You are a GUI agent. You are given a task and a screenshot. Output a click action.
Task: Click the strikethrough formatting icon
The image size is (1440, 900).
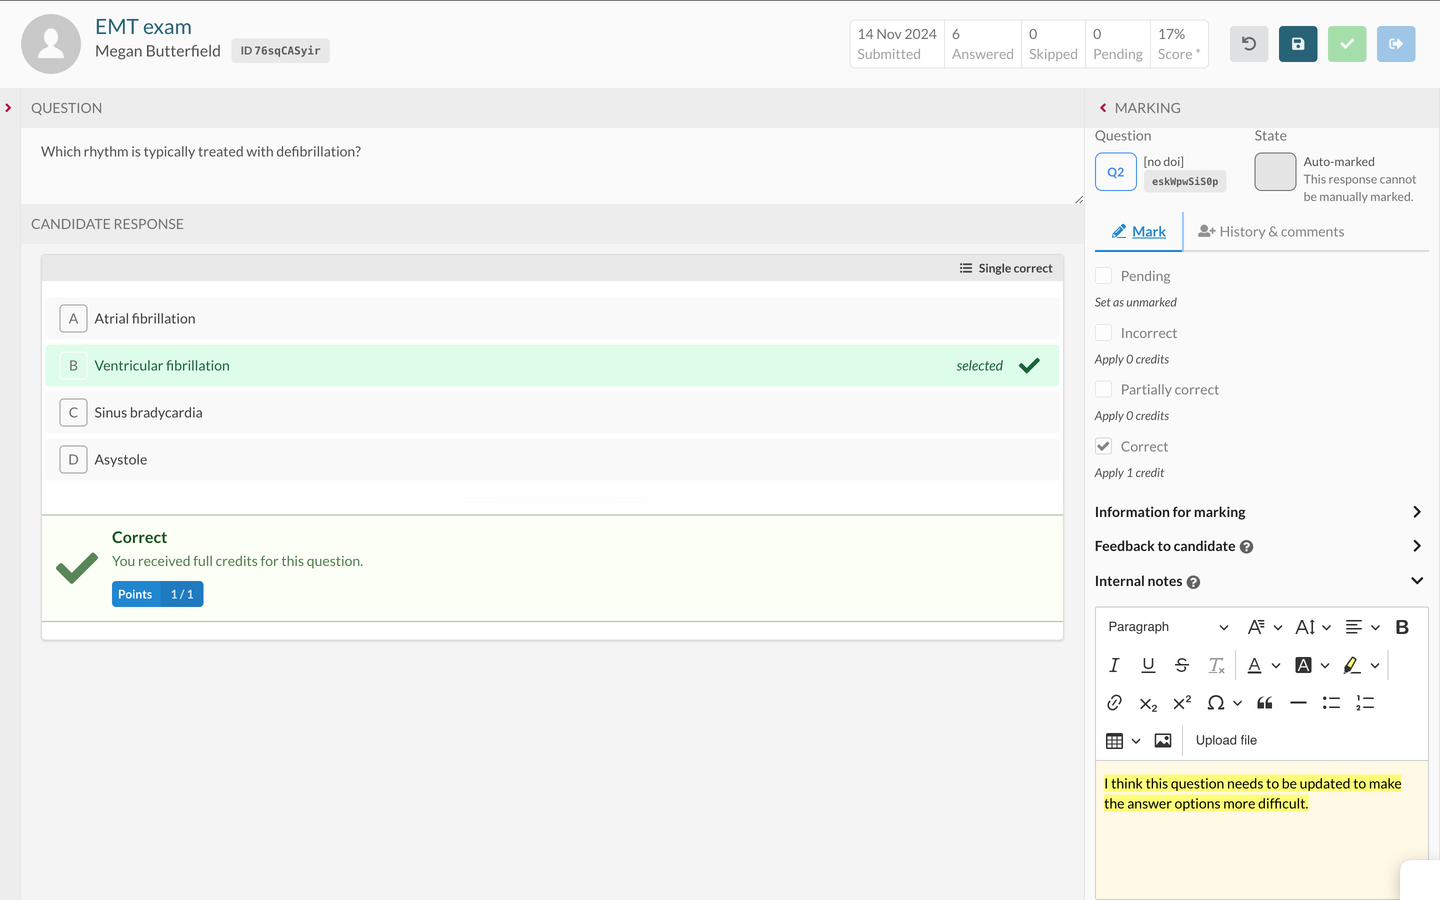click(x=1181, y=665)
